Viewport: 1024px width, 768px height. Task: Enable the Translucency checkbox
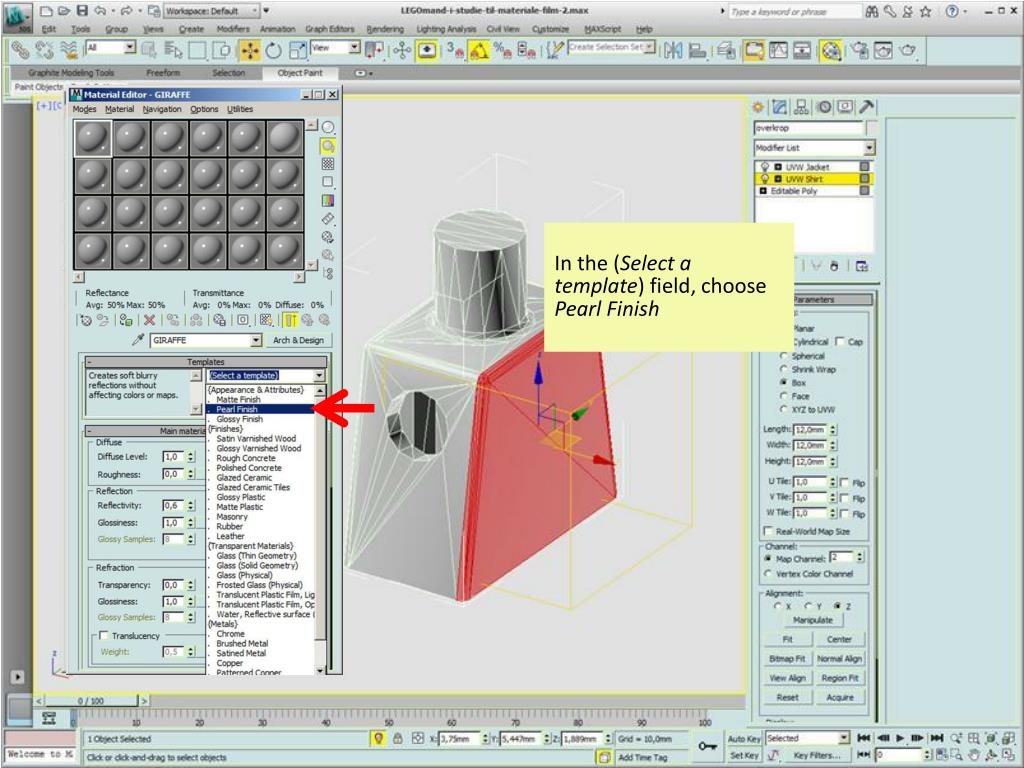tap(103, 635)
